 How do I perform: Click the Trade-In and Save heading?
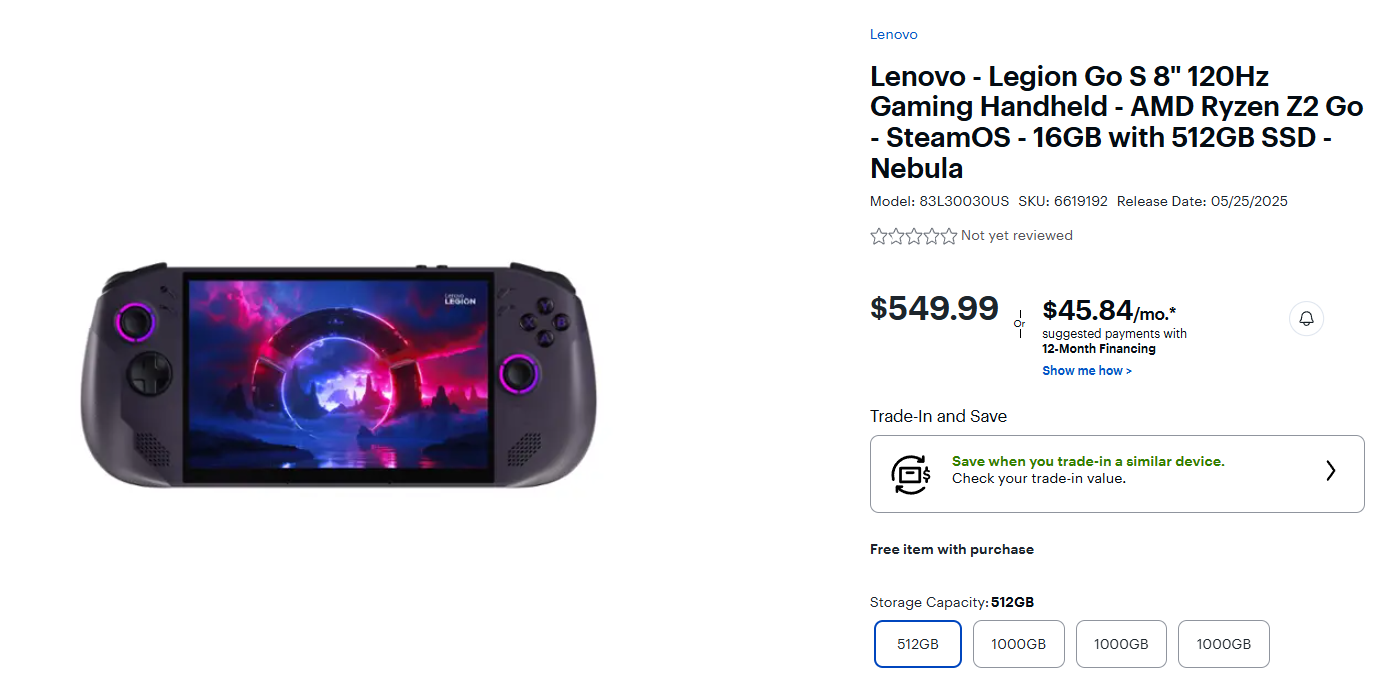937,416
